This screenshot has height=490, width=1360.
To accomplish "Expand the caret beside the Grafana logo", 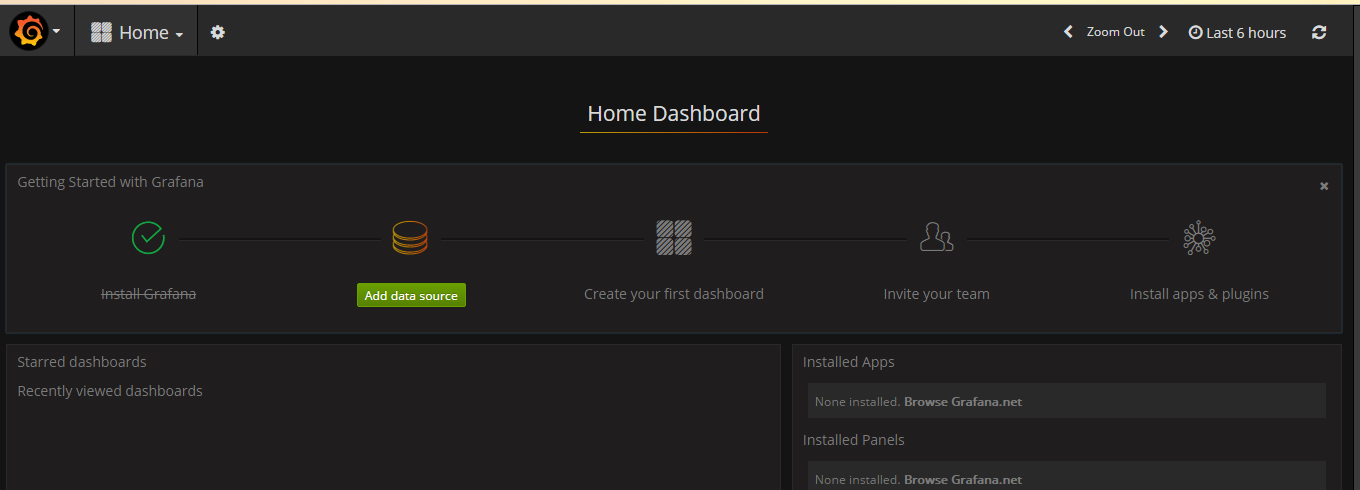I will (56, 32).
